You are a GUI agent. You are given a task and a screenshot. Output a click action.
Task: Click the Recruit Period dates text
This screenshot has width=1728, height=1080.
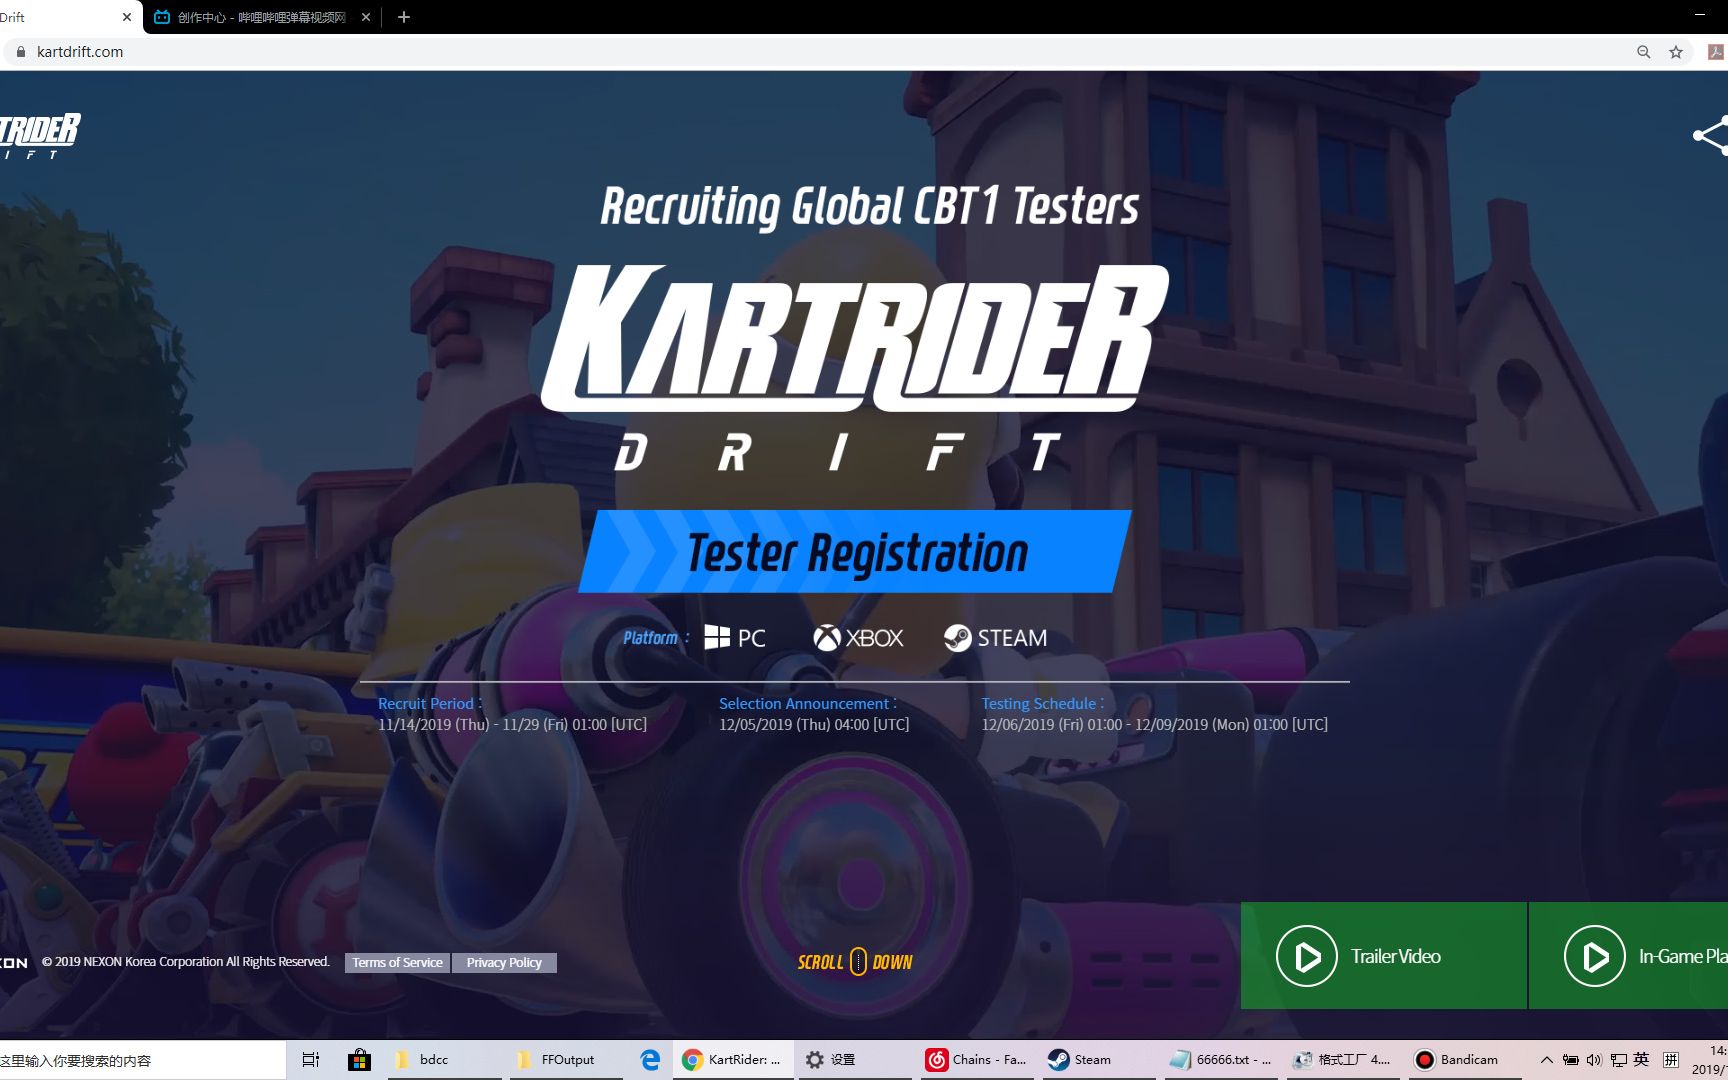[512, 725]
